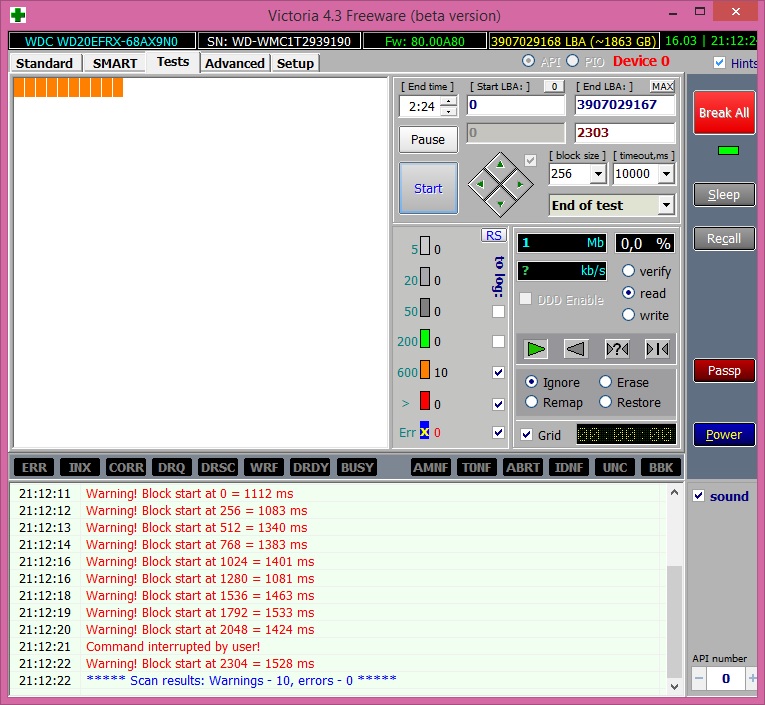Open the End of test action dropdown
The width and height of the screenshot is (765, 705).
tap(666, 205)
